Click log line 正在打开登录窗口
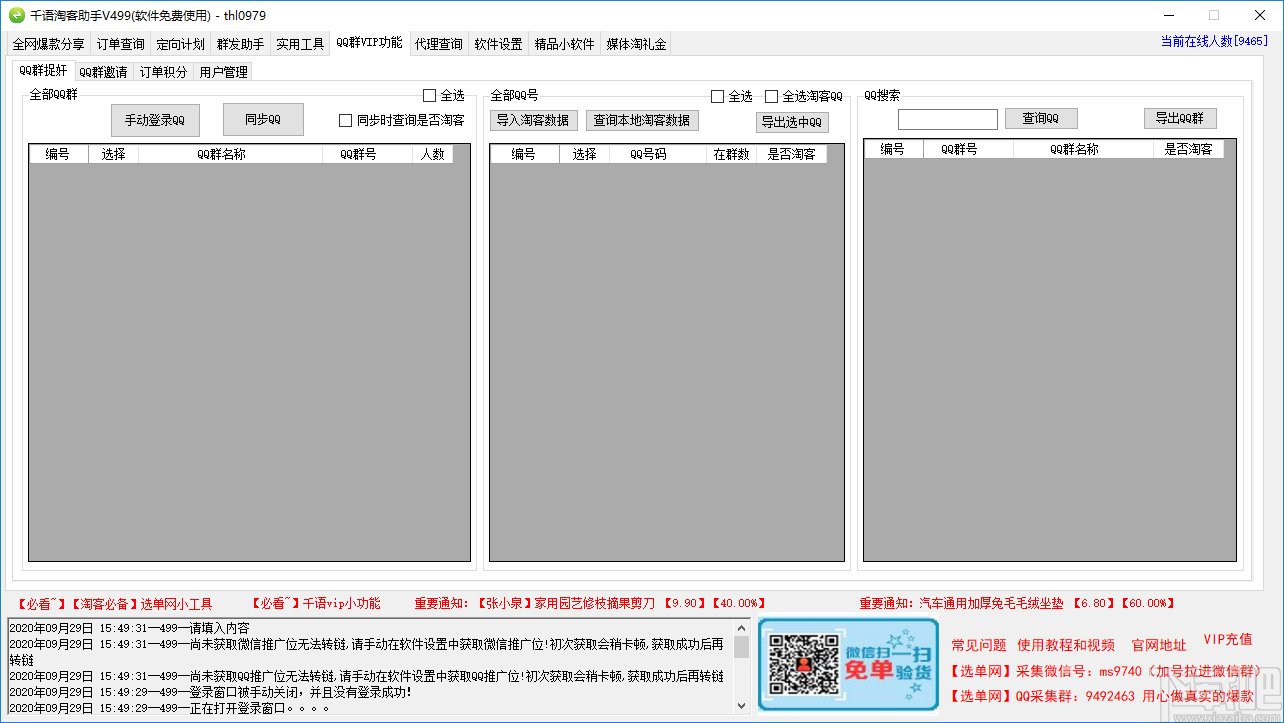Screen dimensions: 1284x723 [170, 708]
